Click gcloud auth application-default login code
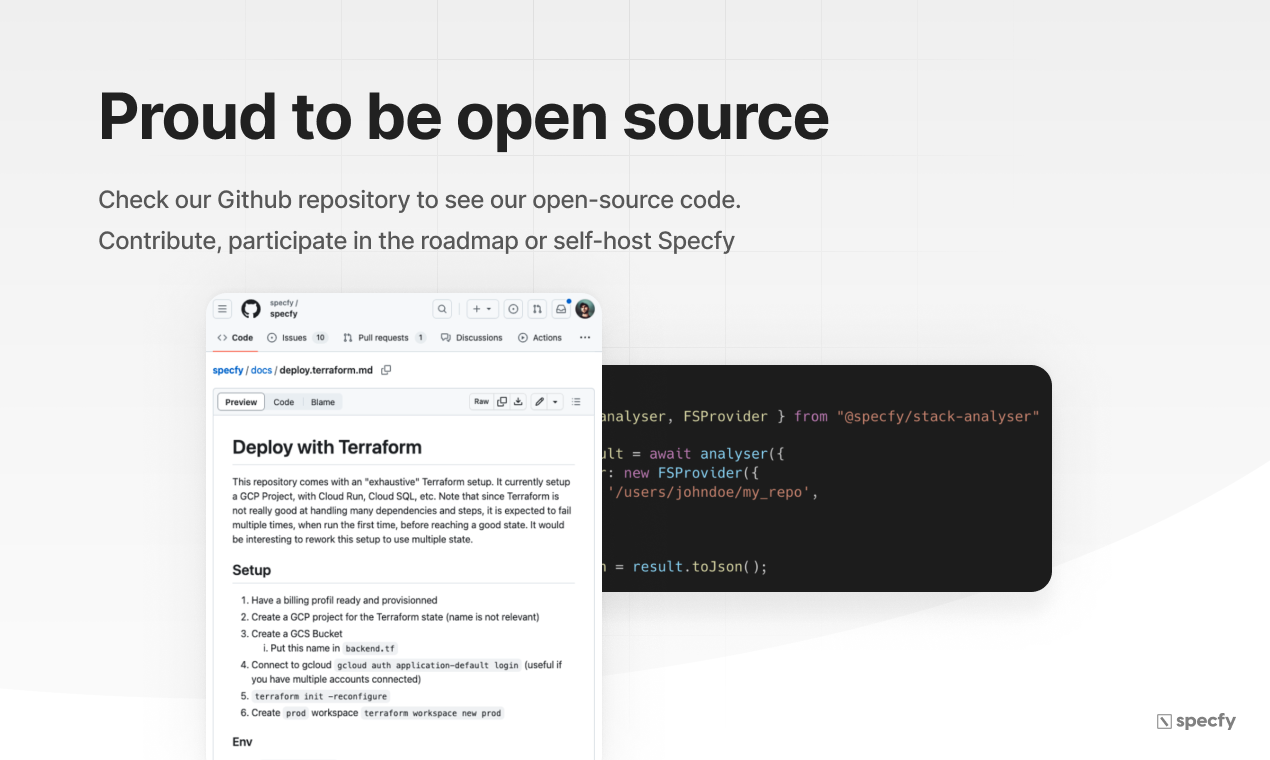This screenshot has width=1270, height=760. [428, 665]
